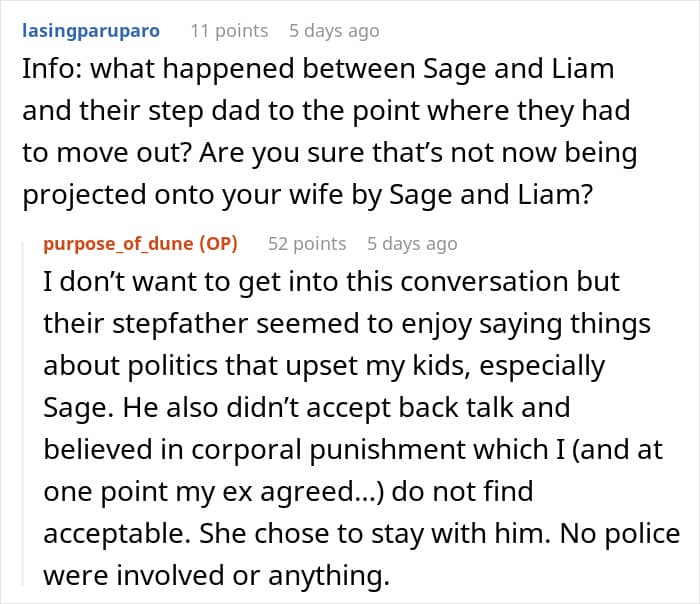Screen dimensions: 700x604
Task: Open timestamp on purpose_of_dune's reply
Action: coord(412,244)
